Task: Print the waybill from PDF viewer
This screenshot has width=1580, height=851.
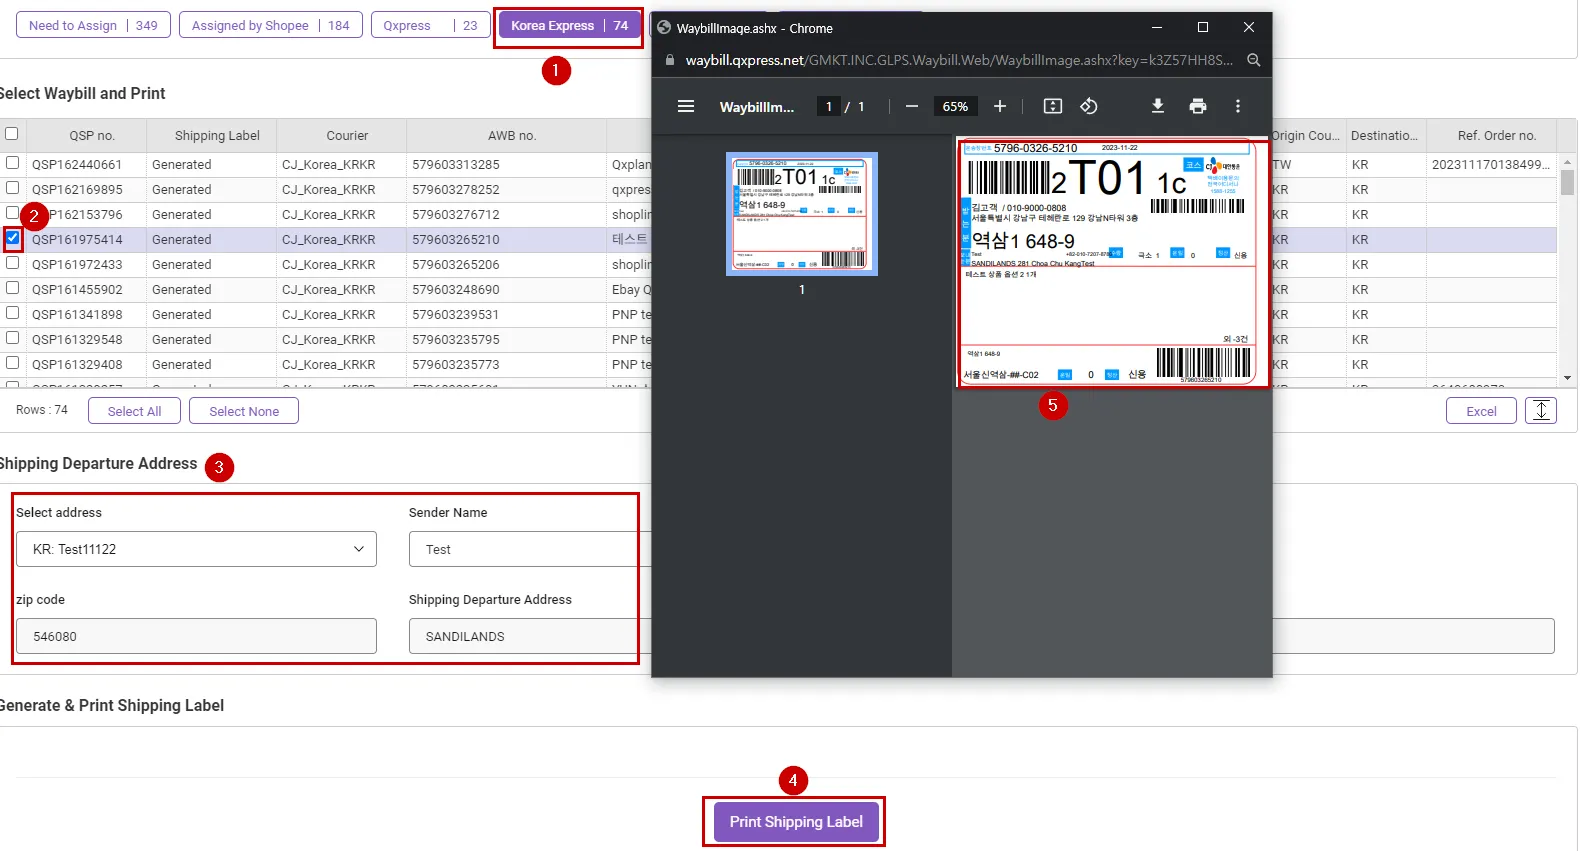Action: 1197,106
